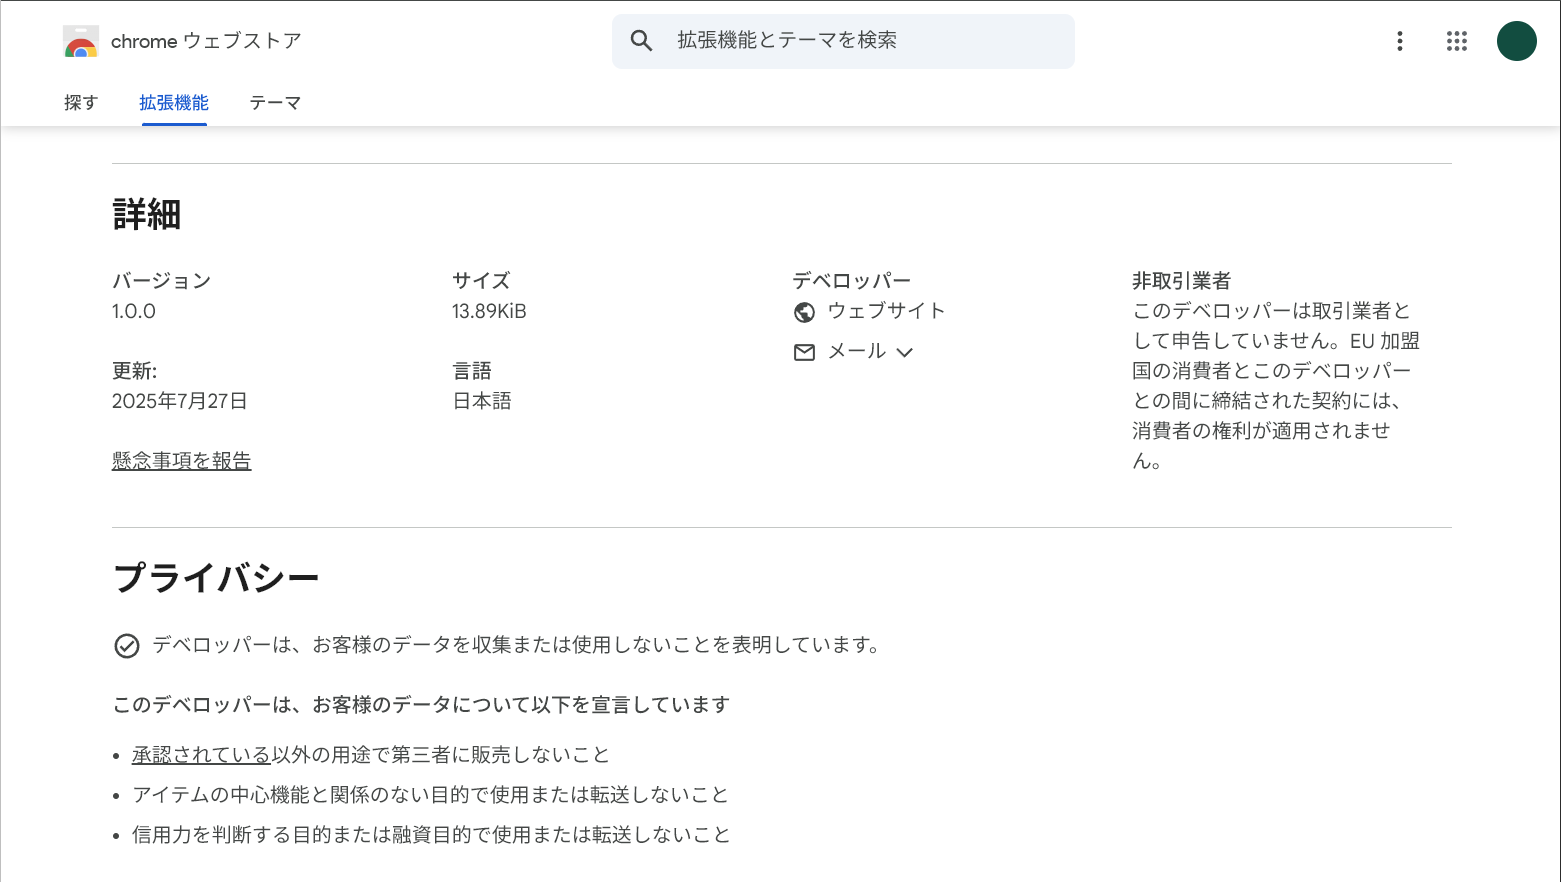Click the privacy checkmark circle icon

(127, 646)
